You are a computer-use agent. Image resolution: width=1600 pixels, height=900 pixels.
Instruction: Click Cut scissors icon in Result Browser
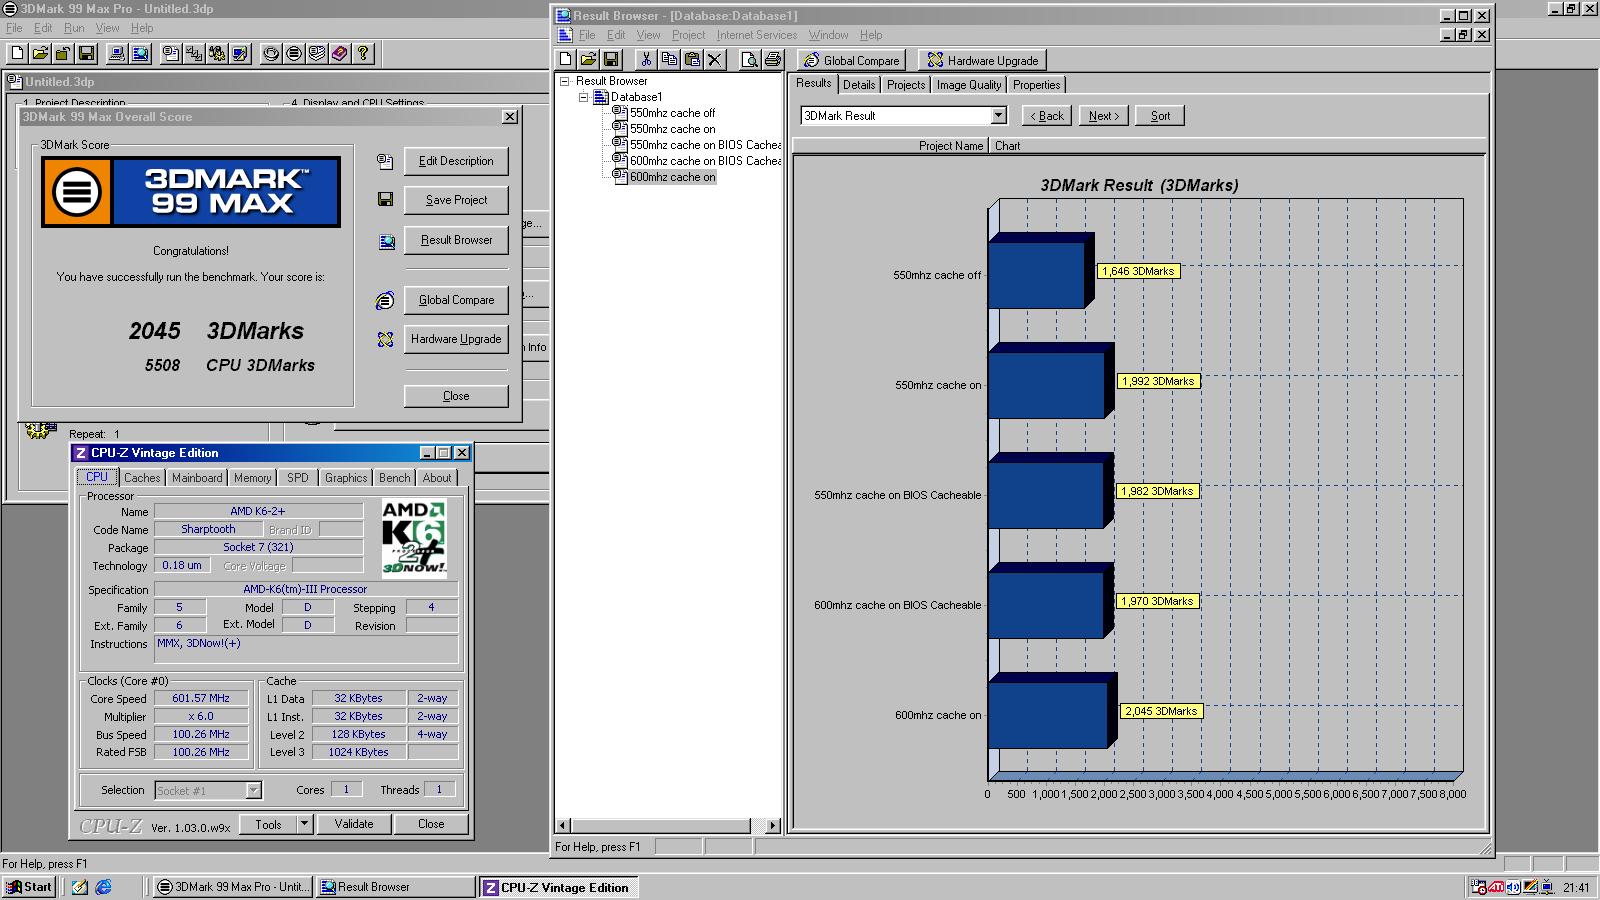click(646, 59)
